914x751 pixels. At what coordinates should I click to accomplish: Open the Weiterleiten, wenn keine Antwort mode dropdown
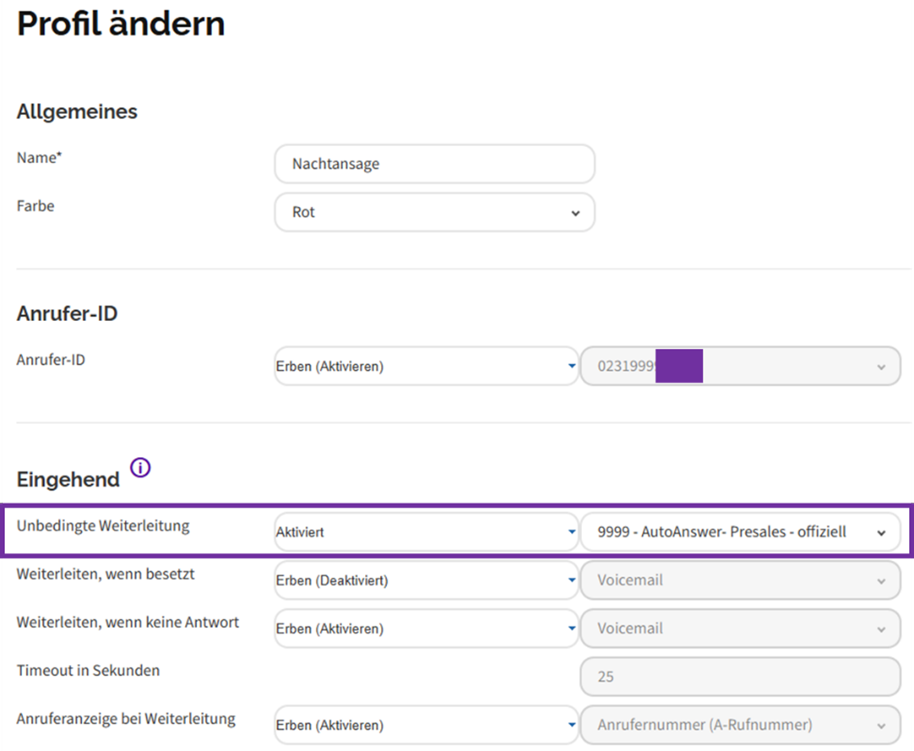(x=426, y=629)
